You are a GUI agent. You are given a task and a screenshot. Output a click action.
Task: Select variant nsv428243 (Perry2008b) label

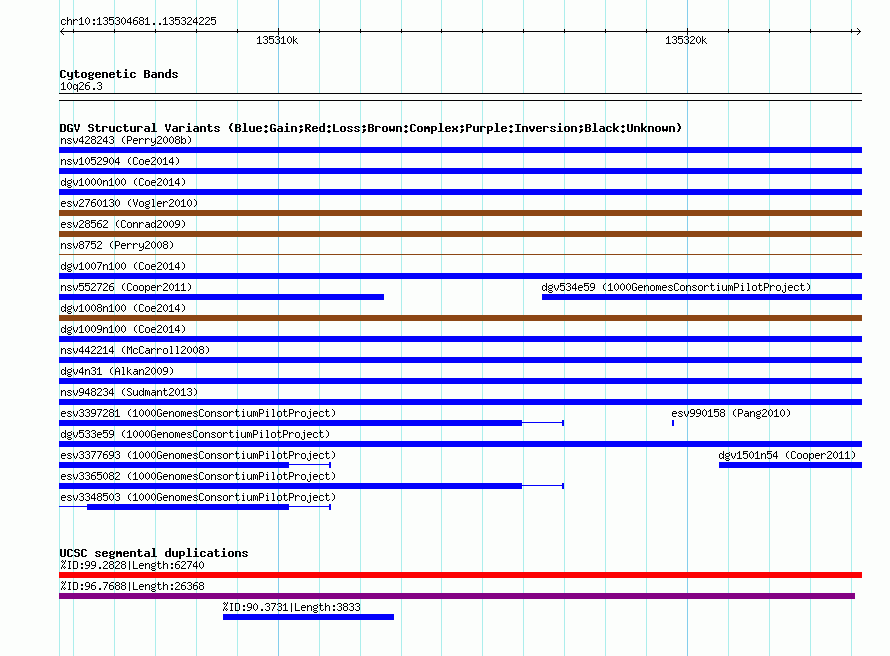click(126, 140)
